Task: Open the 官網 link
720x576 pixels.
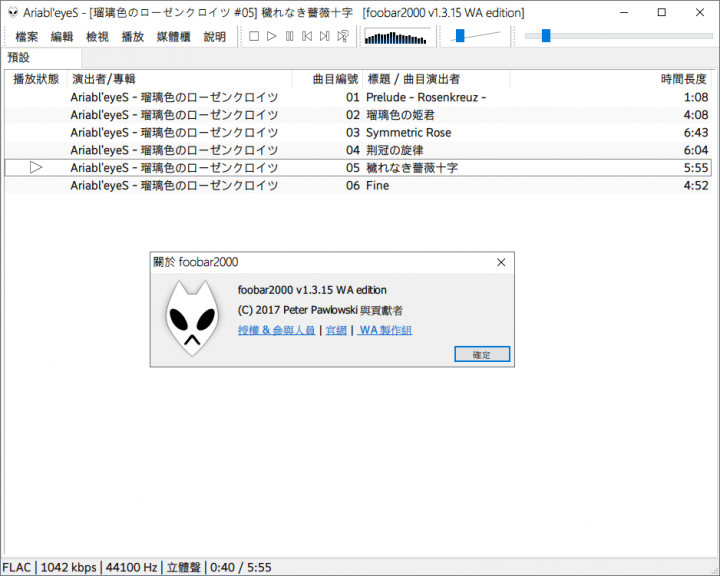Action: point(336,330)
